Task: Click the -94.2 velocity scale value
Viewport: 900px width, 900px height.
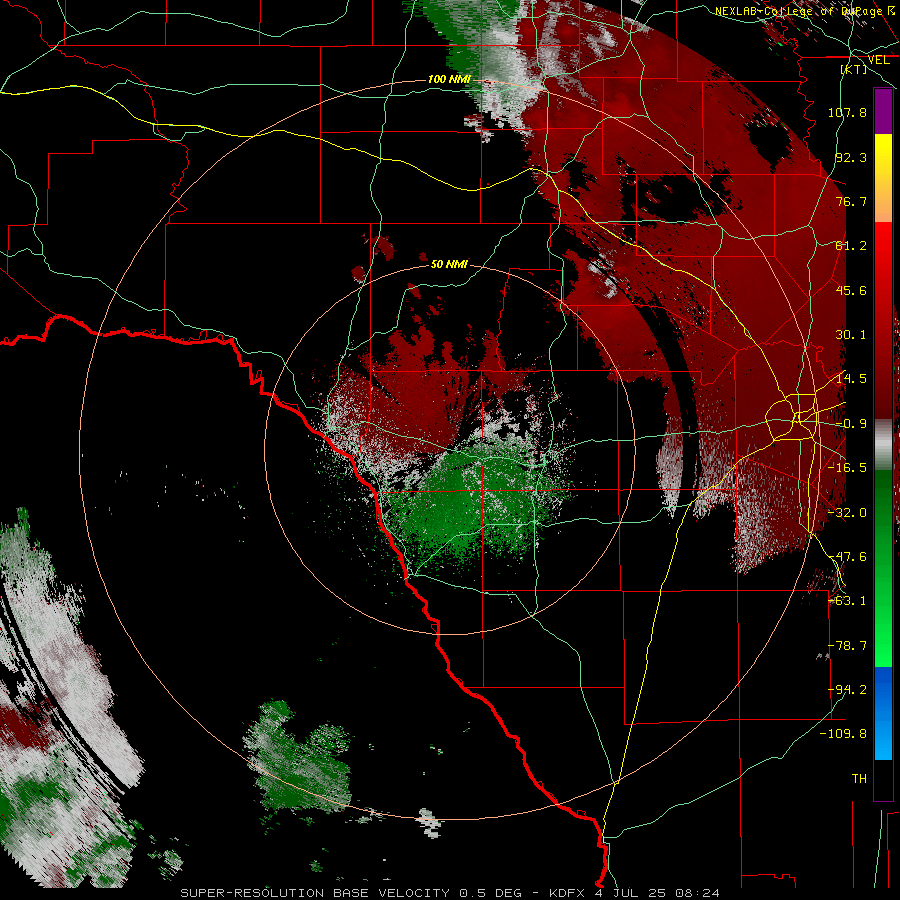Action: tap(847, 690)
